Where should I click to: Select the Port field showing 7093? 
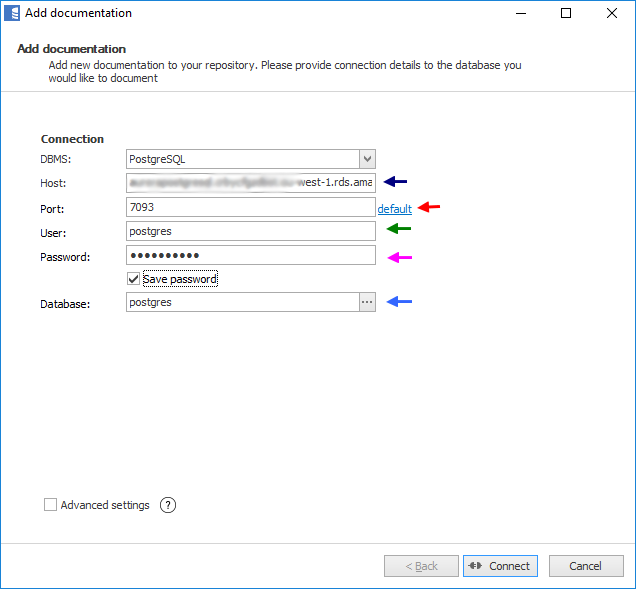(x=250, y=207)
